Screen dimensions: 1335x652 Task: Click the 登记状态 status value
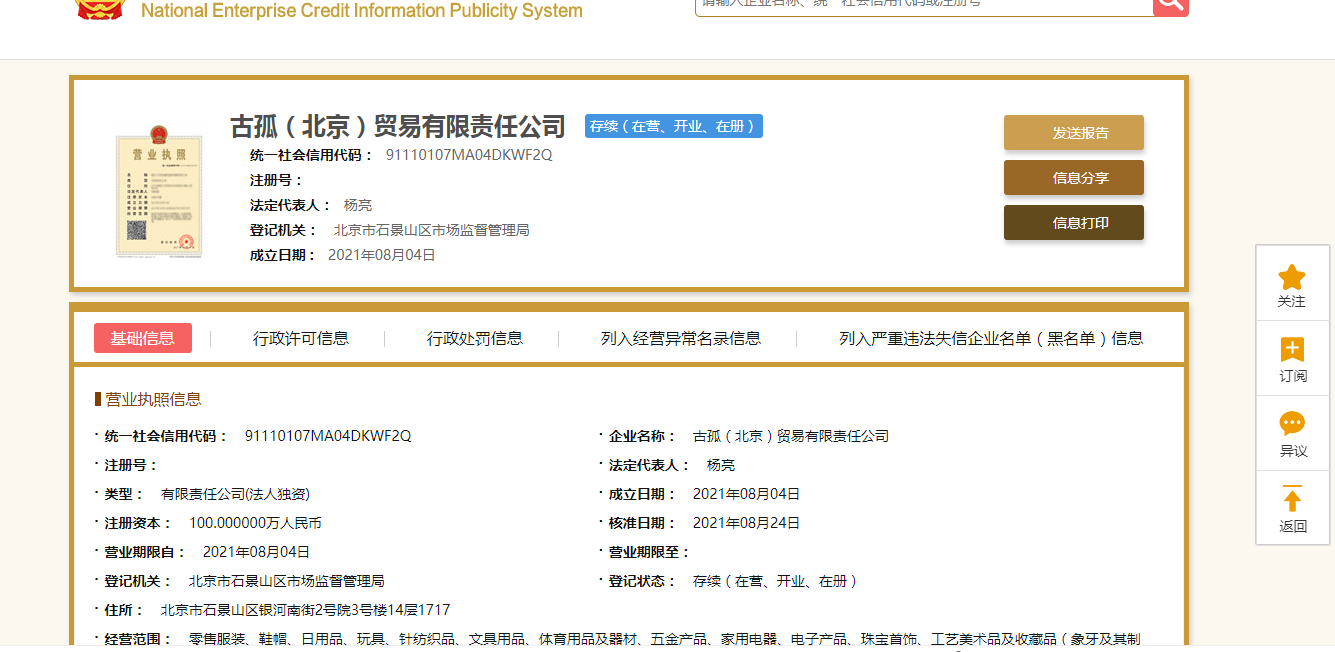point(776,581)
